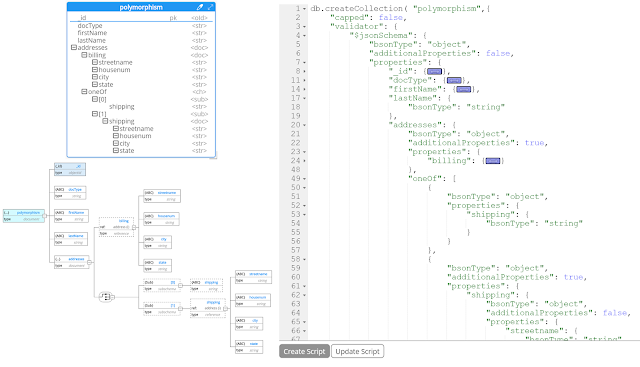Select the shipping string node after [0]
The image size is (640, 367).
click(207, 285)
